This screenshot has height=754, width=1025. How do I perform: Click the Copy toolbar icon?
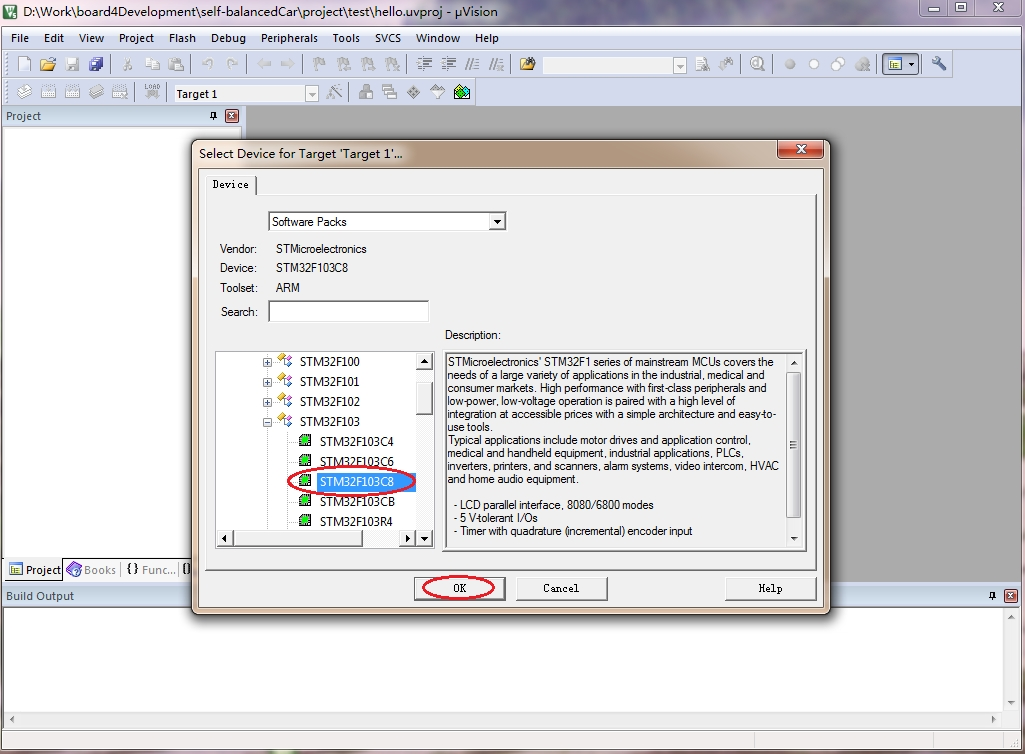152,64
